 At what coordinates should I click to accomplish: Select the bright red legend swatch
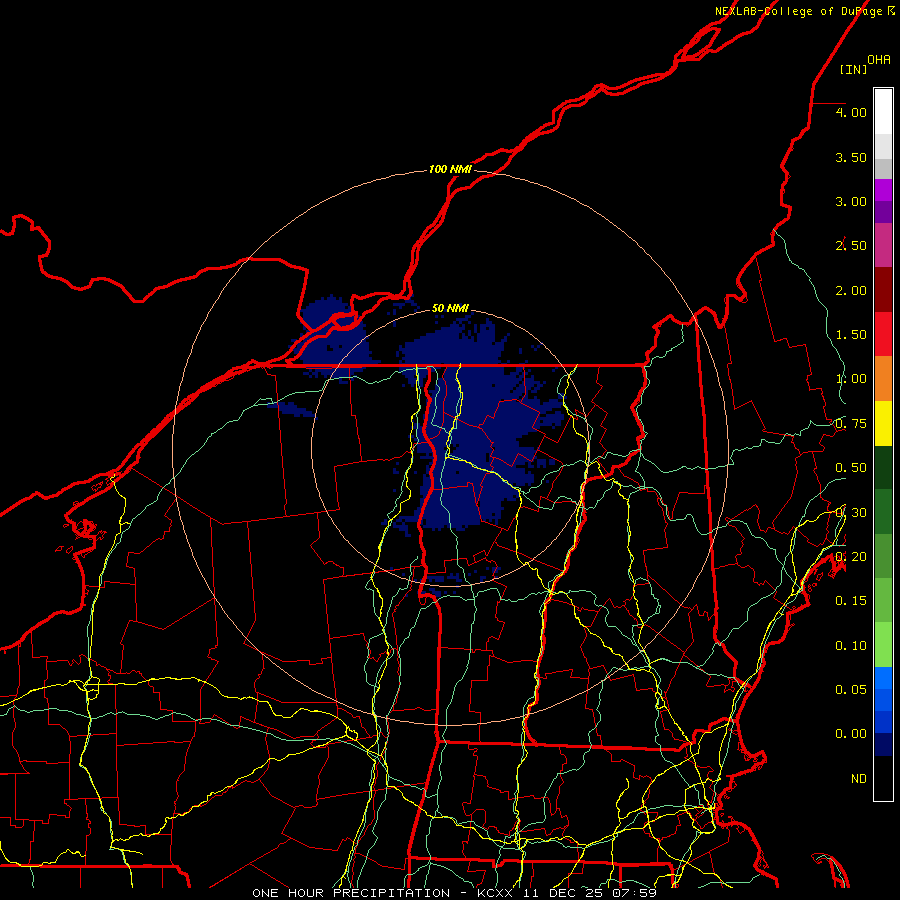pyautogui.click(x=883, y=334)
